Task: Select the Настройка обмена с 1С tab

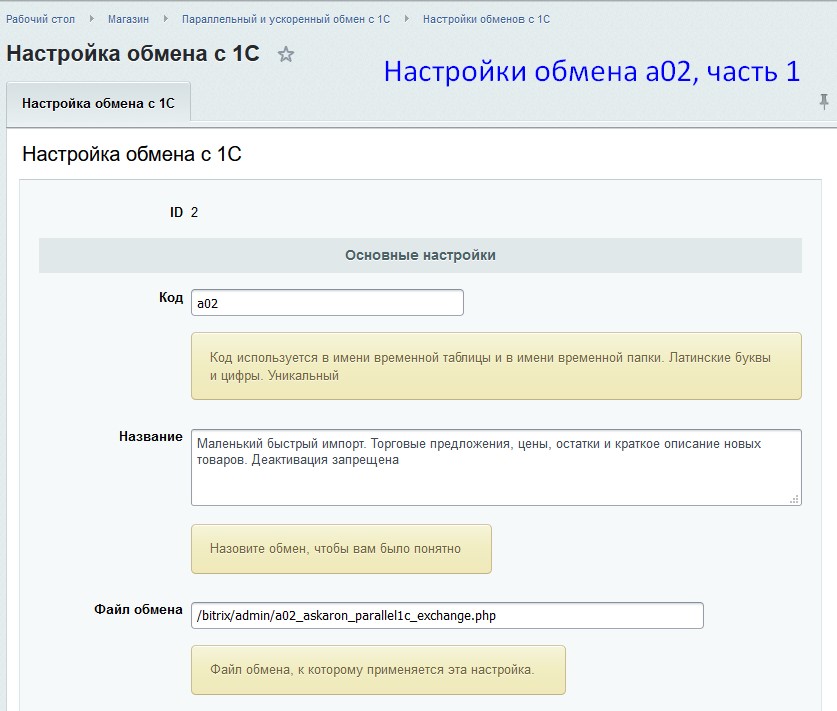Action: click(x=98, y=103)
